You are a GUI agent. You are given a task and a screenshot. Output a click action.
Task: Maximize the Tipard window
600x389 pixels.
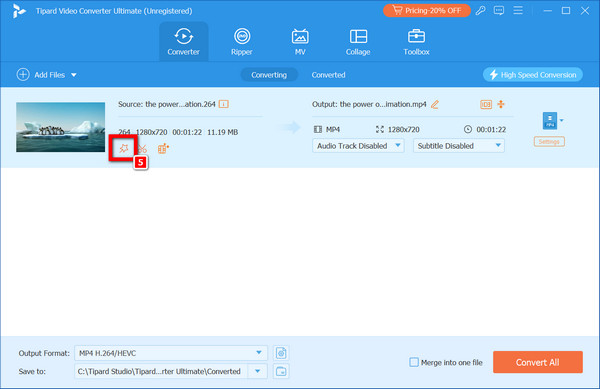pos(566,11)
